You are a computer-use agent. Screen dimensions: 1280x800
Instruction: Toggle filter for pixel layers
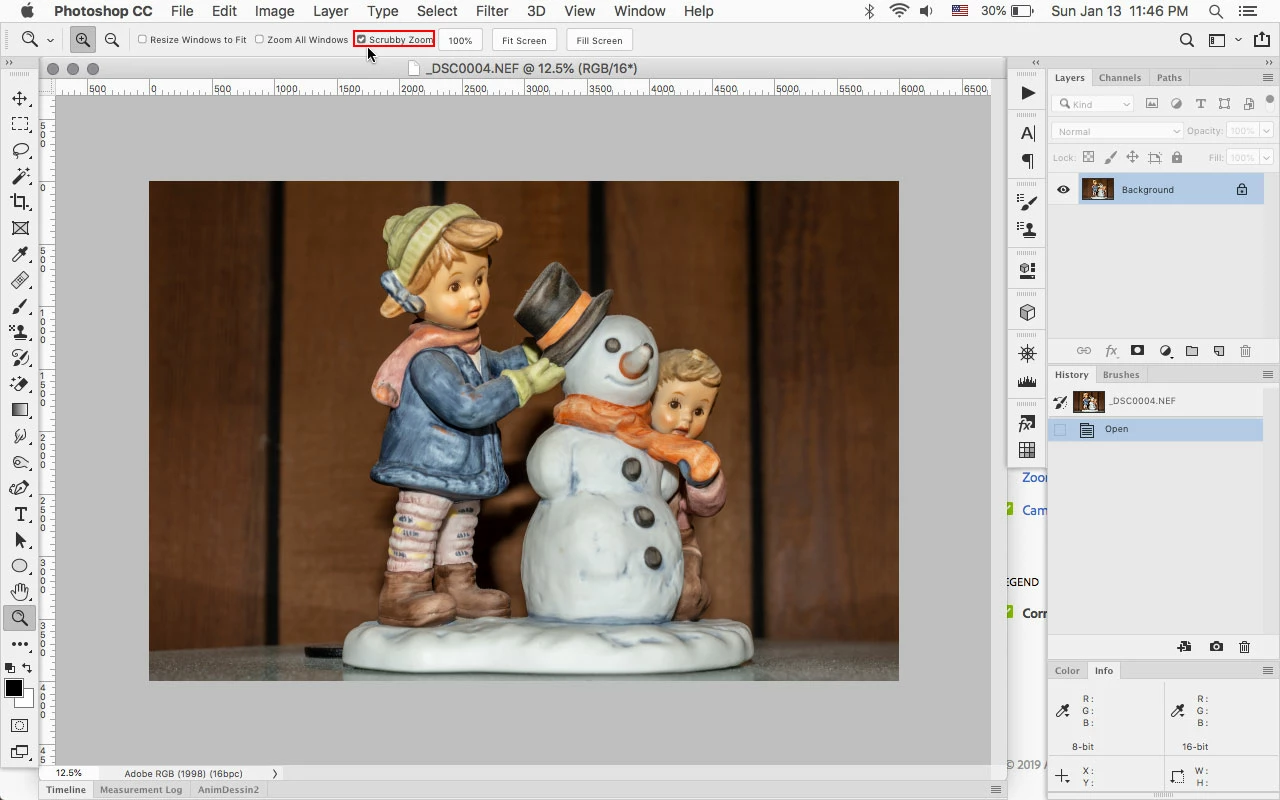(x=1152, y=104)
